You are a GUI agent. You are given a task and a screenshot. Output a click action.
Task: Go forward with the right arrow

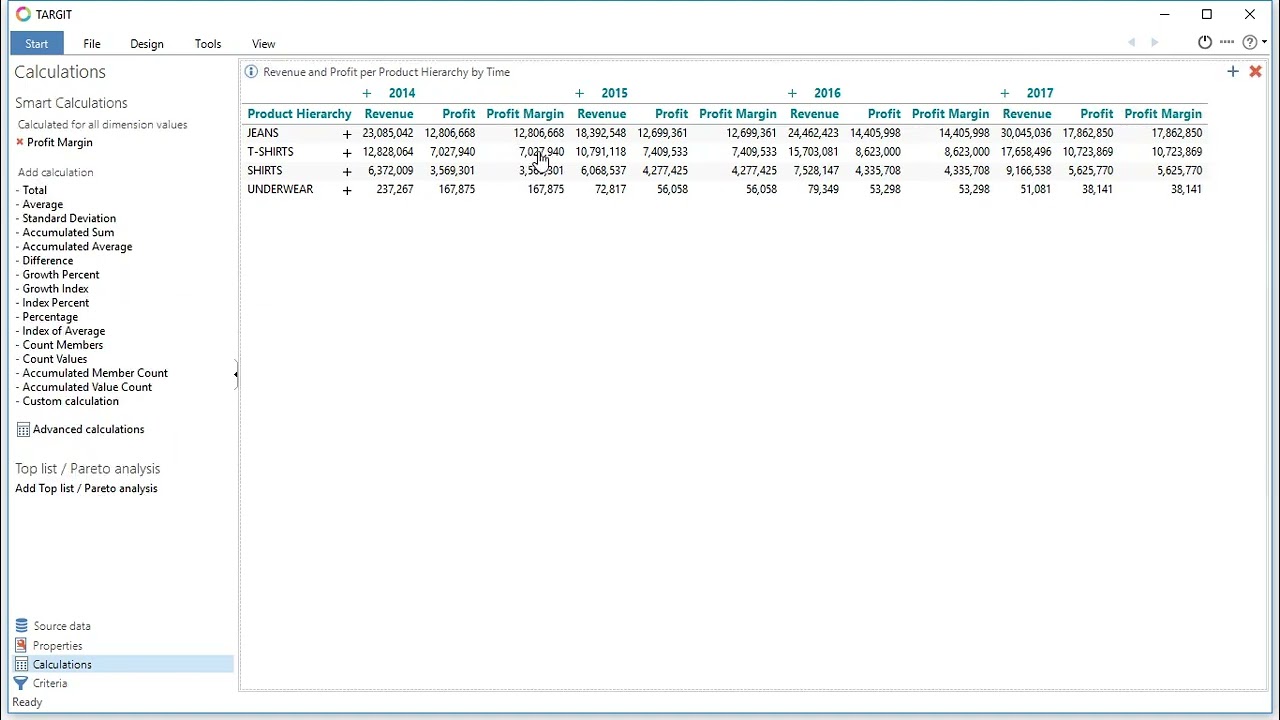pos(1154,42)
